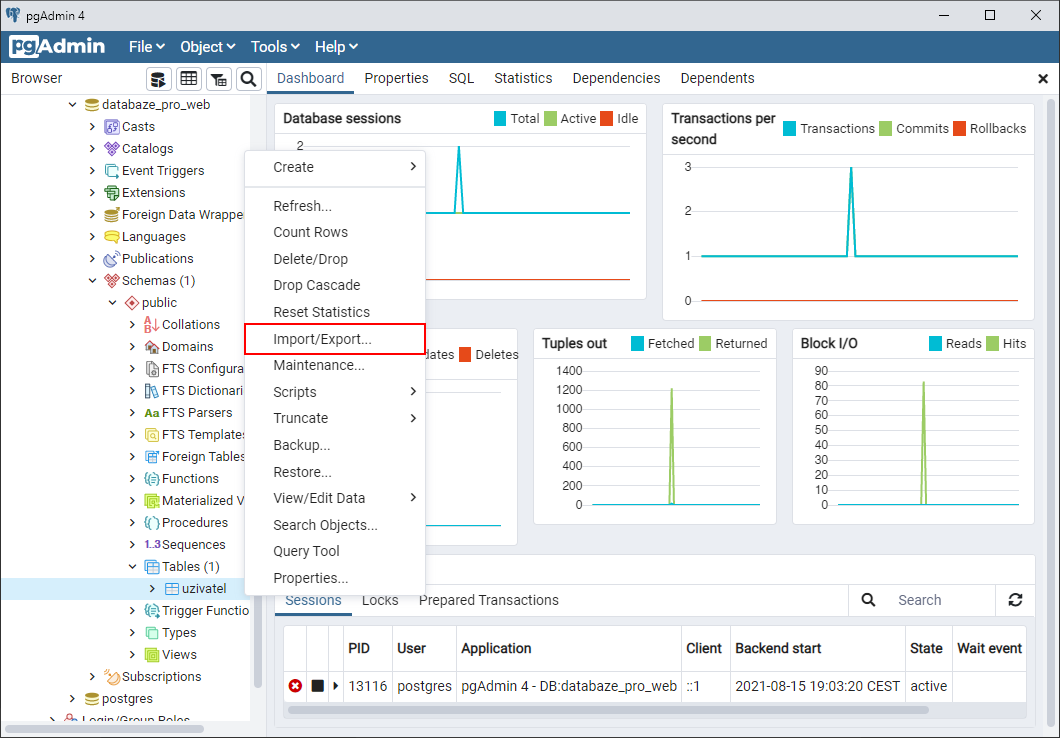This screenshot has width=1060, height=738.
Task: Click the View Data grid icon
Action: tap(189, 78)
